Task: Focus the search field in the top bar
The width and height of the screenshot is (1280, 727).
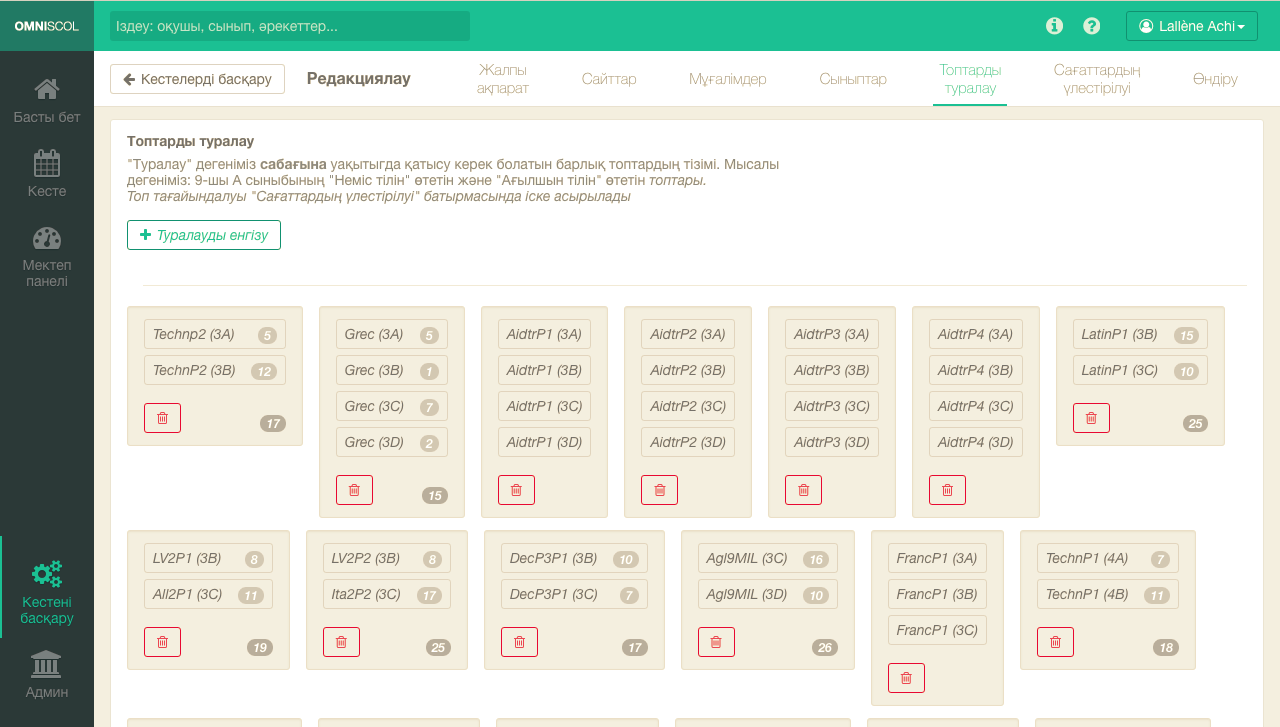Action: (x=290, y=26)
